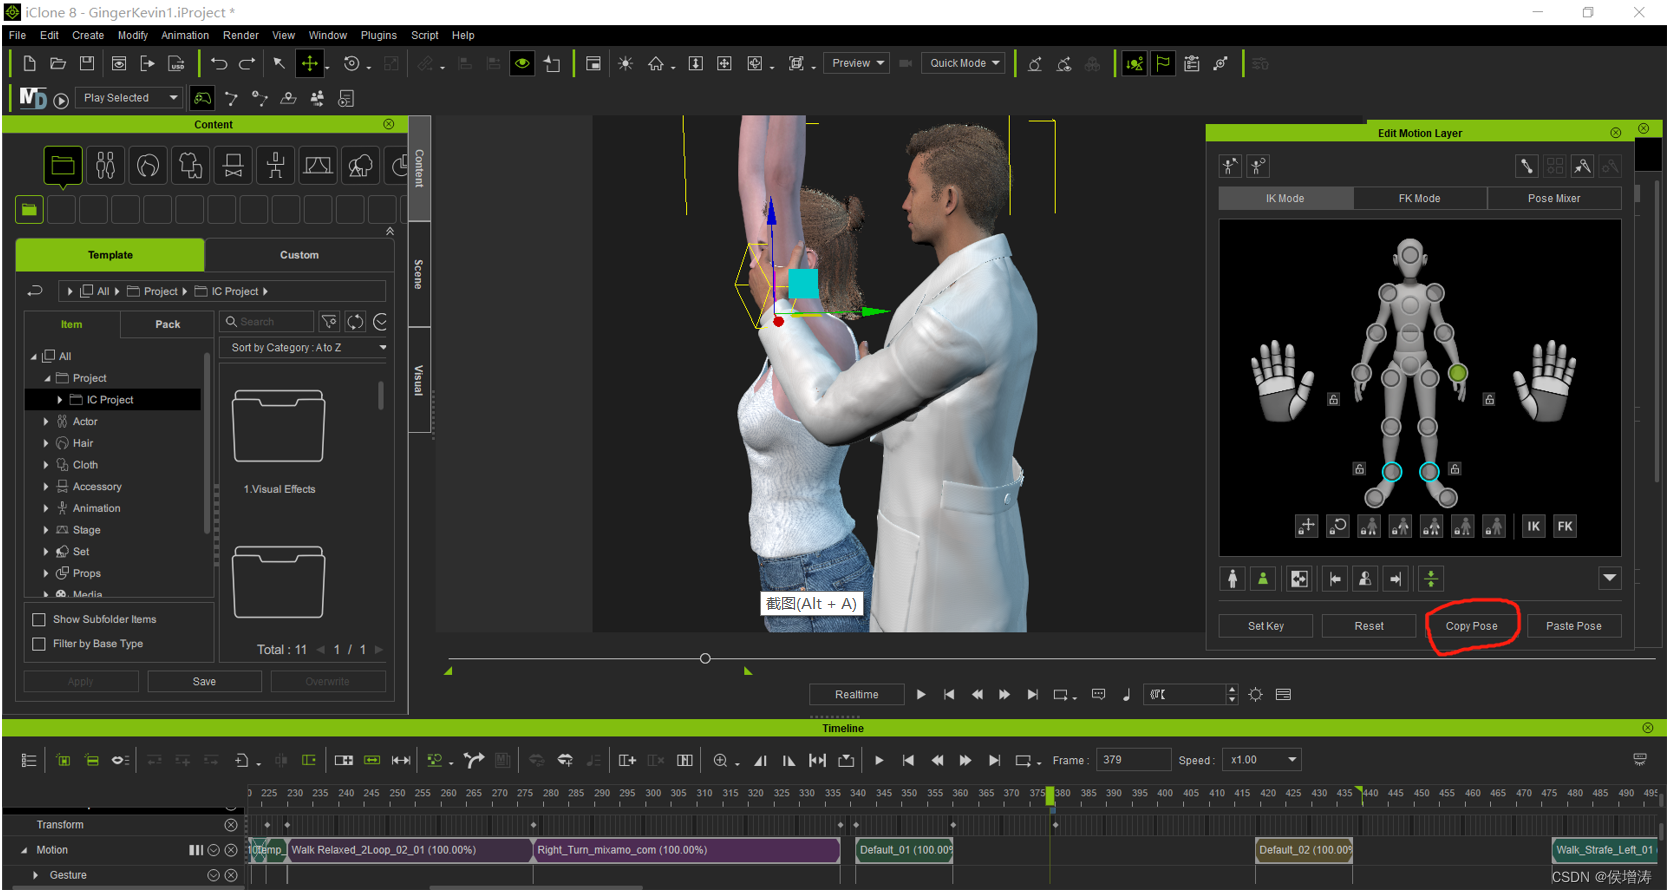This screenshot has width=1668, height=894.
Task: Click the FK button below the dummy
Action: tap(1565, 526)
